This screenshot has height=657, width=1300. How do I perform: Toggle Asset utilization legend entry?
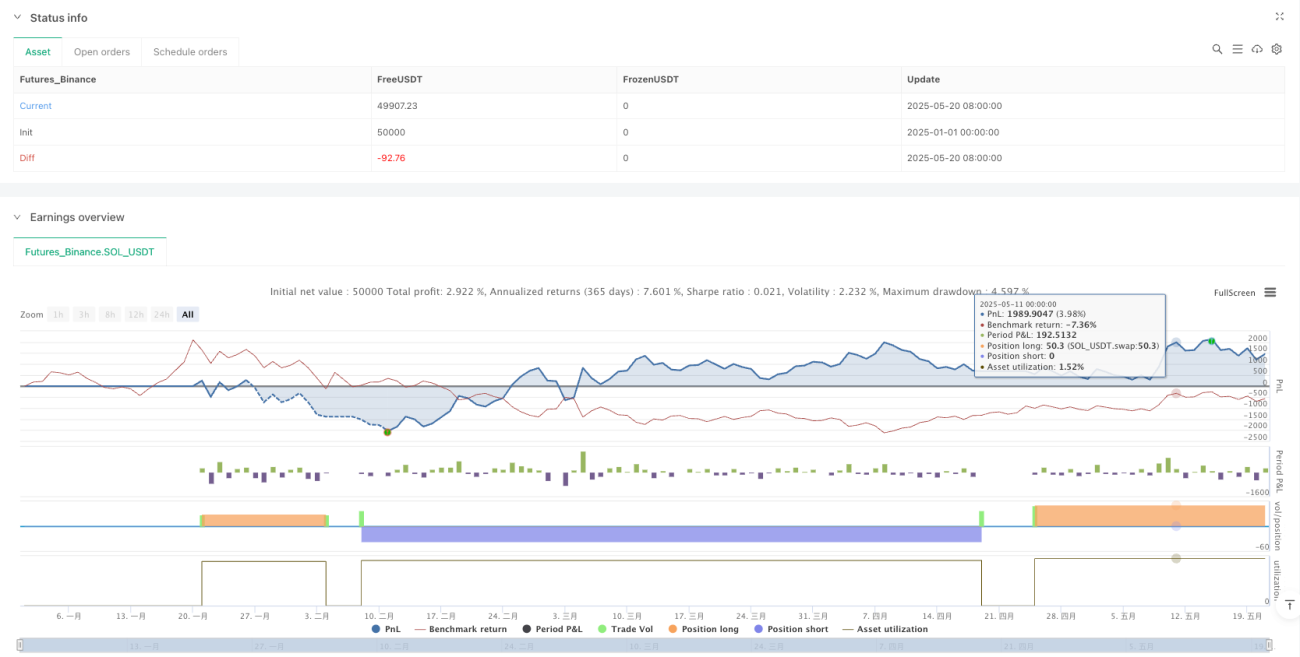[x=885, y=629]
